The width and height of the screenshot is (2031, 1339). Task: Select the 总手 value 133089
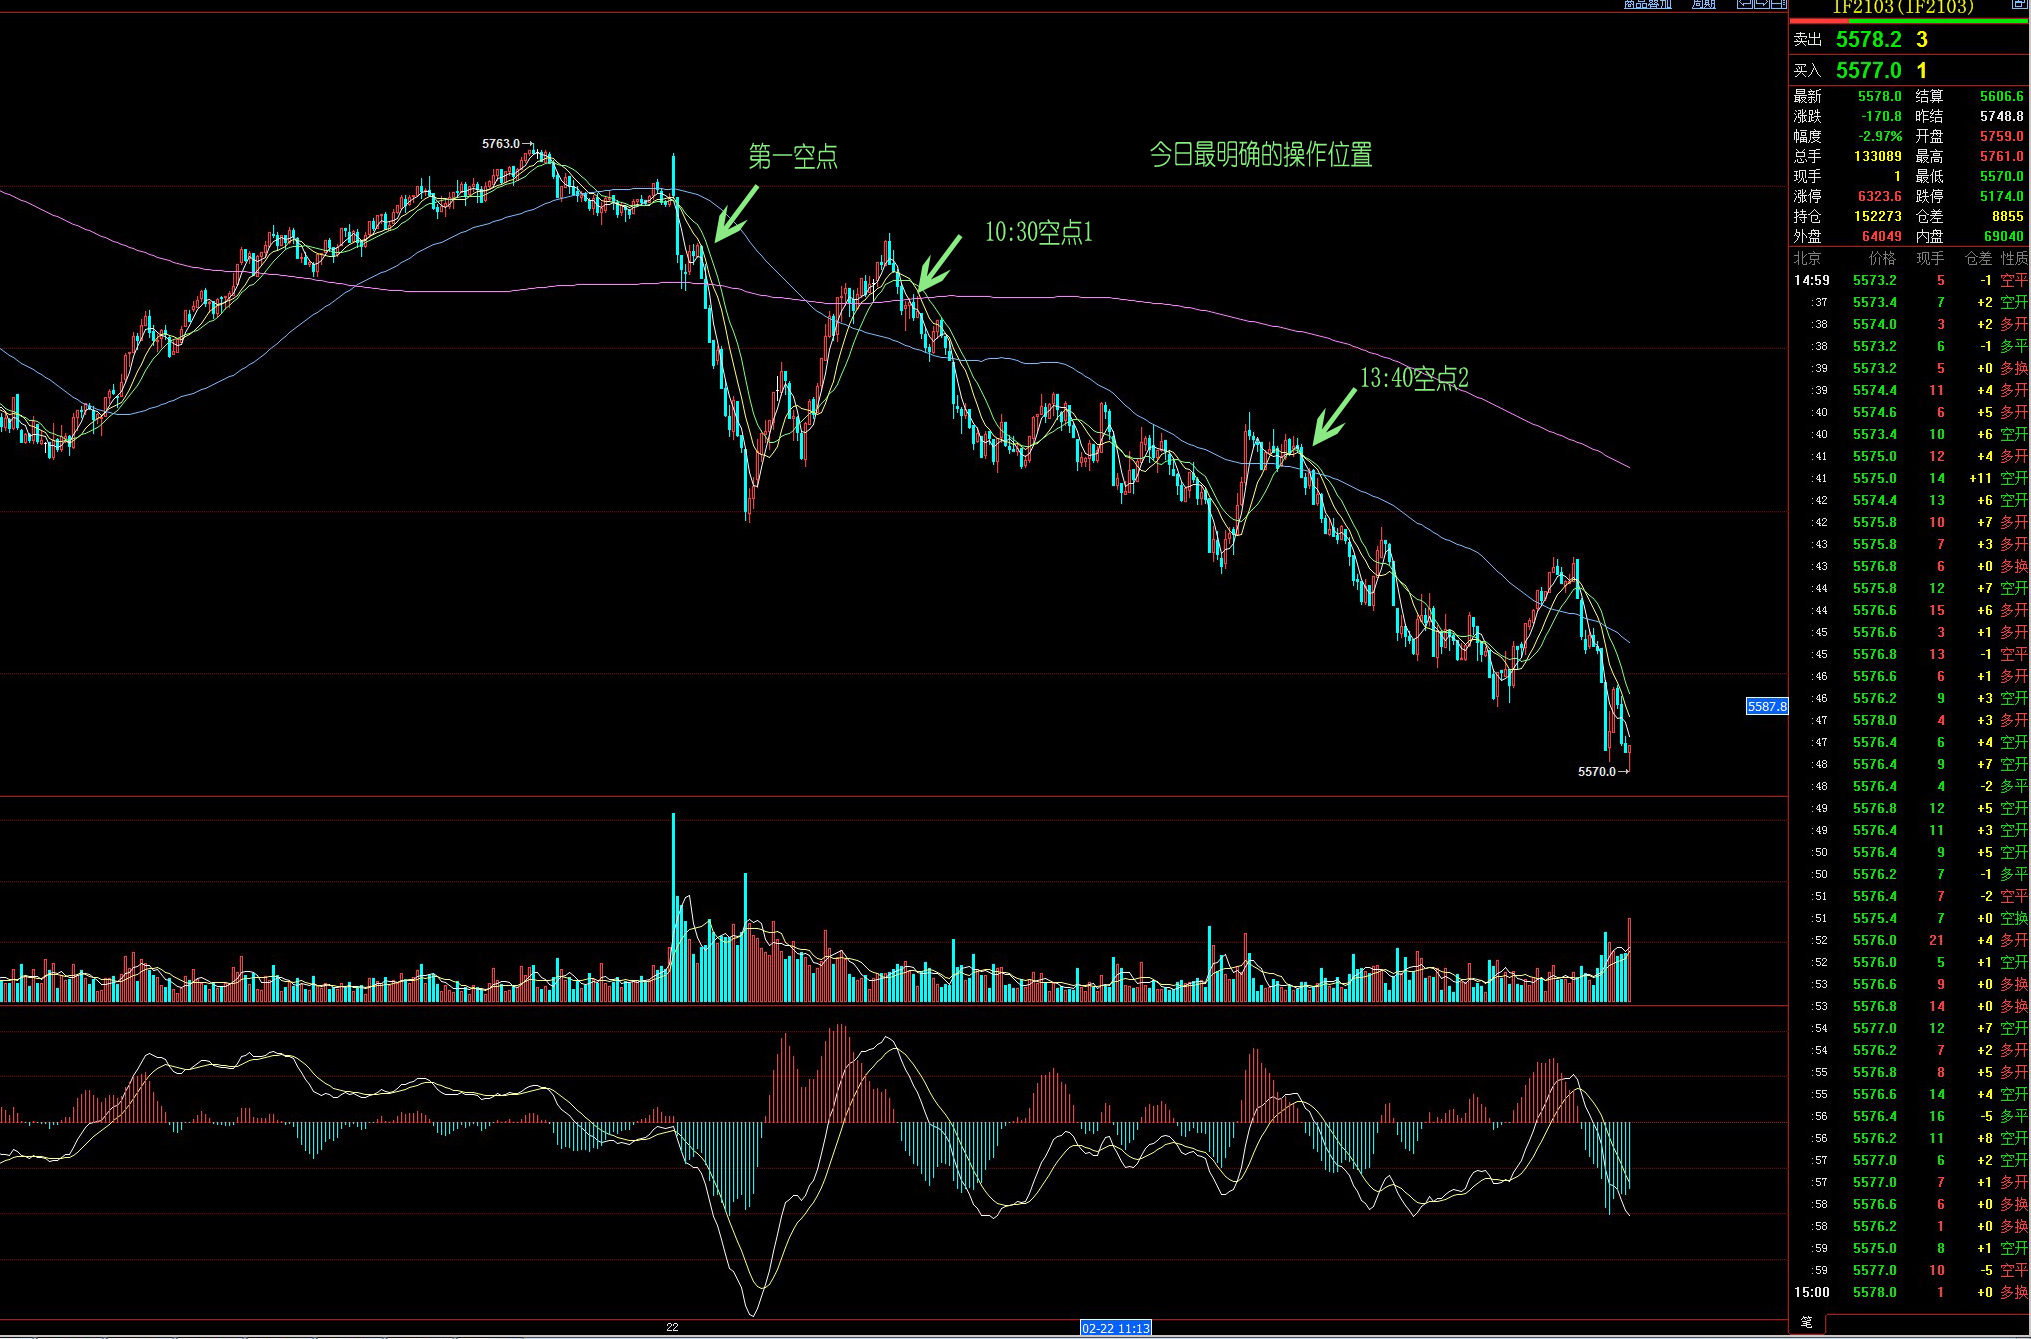(1878, 156)
